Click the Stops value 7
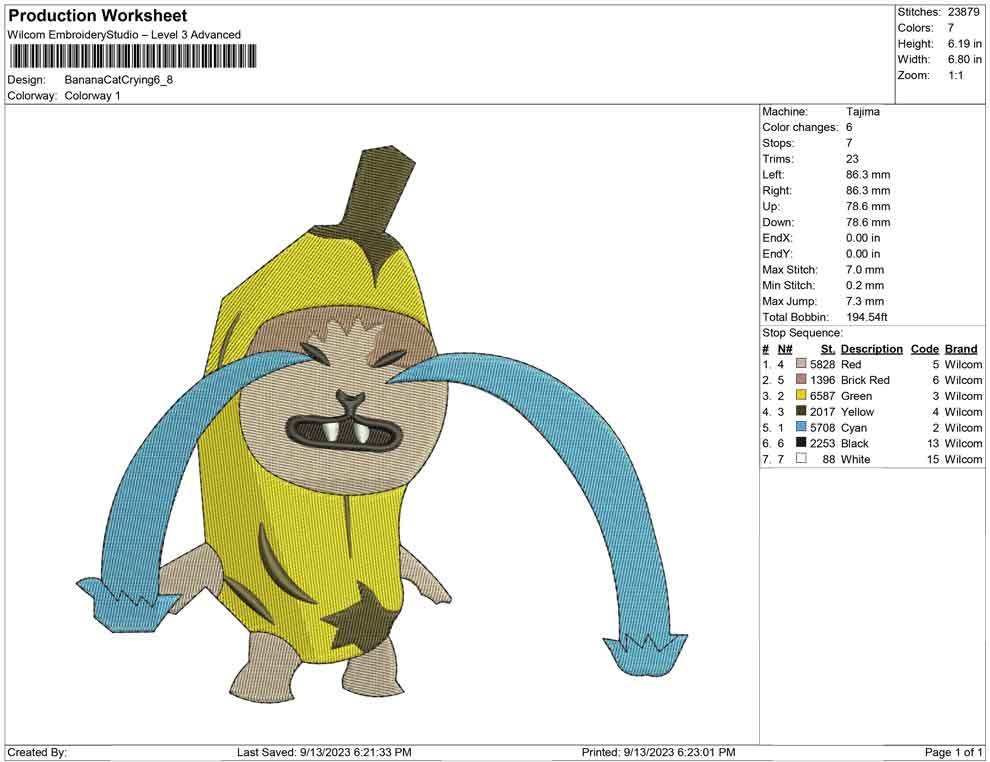This screenshot has width=990, height=762. (849, 143)
